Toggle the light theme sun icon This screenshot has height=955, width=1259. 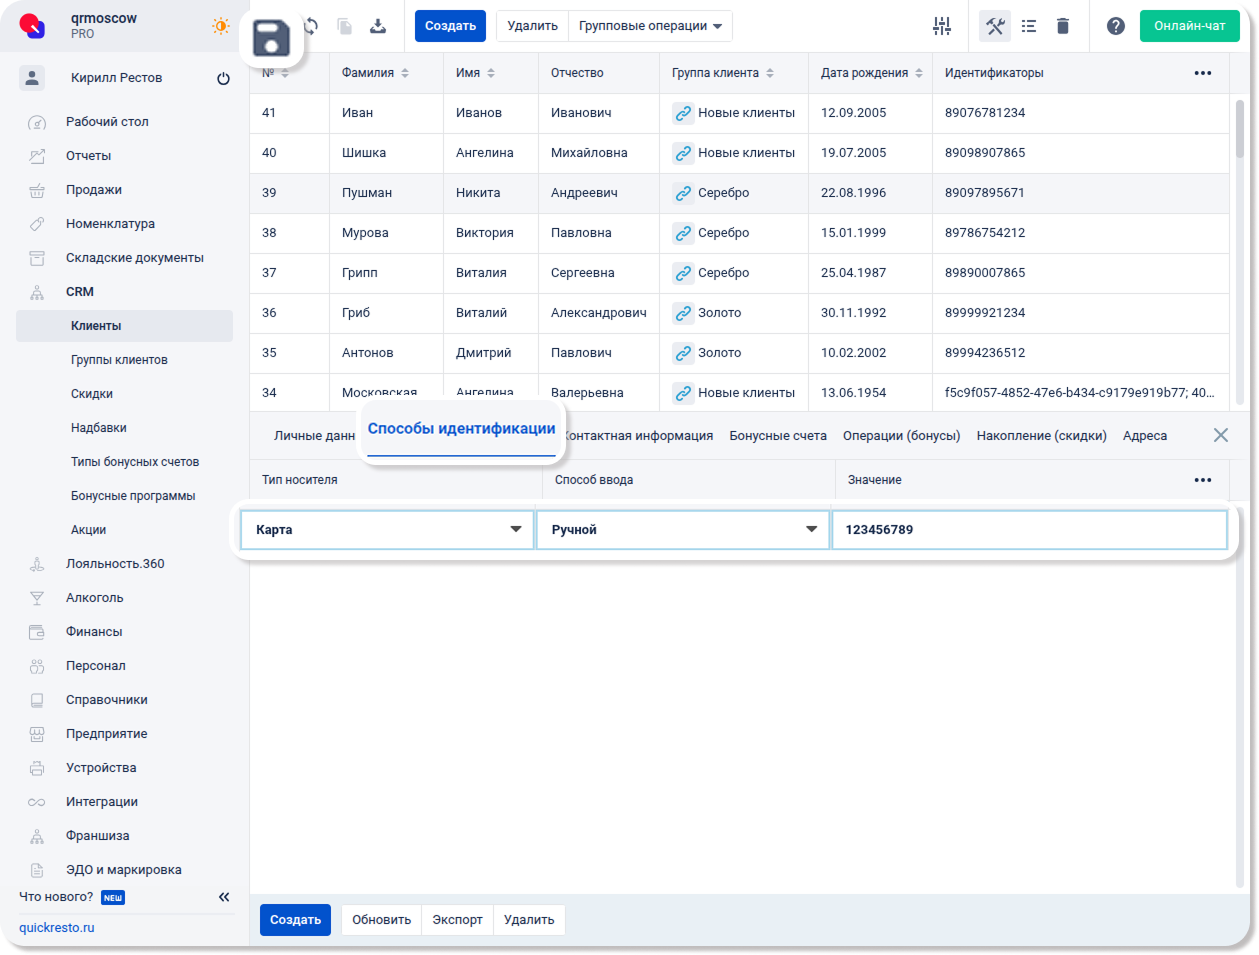(x=220, y=26)
